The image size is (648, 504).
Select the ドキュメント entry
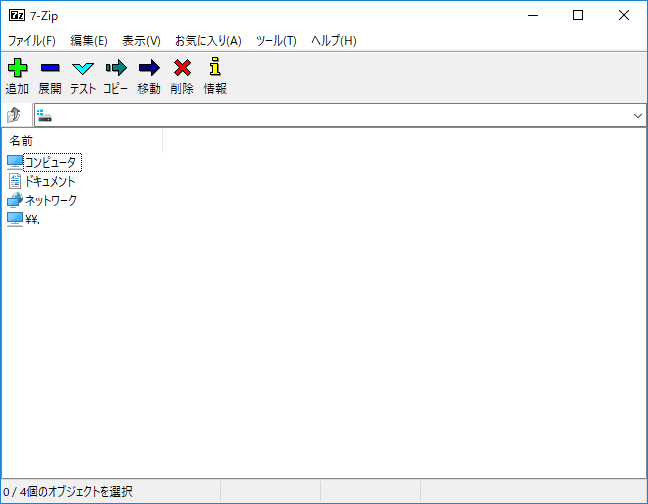[x=50, y=181]
